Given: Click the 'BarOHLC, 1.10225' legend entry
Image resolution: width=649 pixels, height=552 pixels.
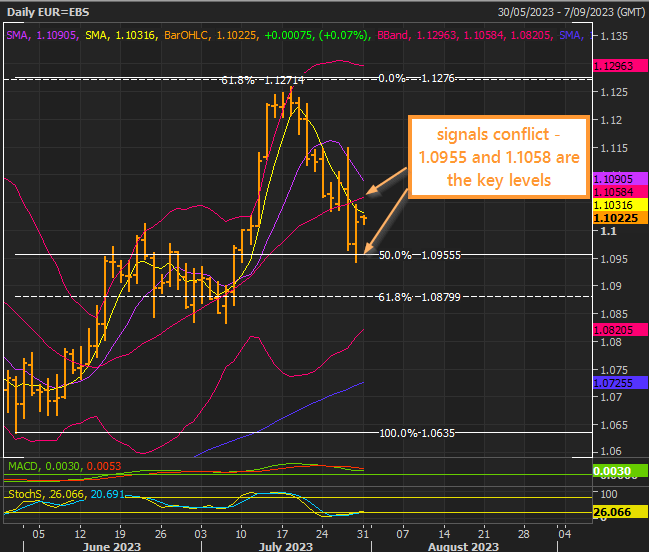Looking at the screenshot, I should (x=211, y=35).
